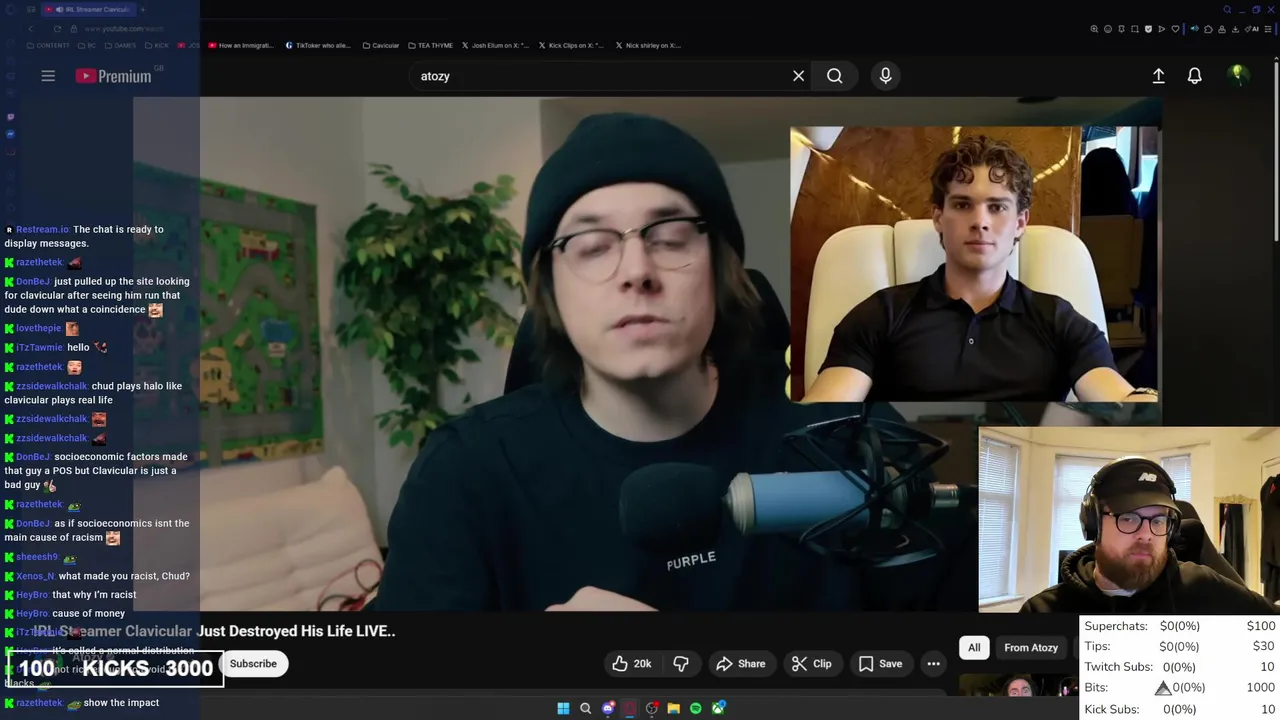Image resolution: width=1280 pixels, height=720 pixels.
Task: Open the YouTube notifications bell
Action: [1194, 76]
